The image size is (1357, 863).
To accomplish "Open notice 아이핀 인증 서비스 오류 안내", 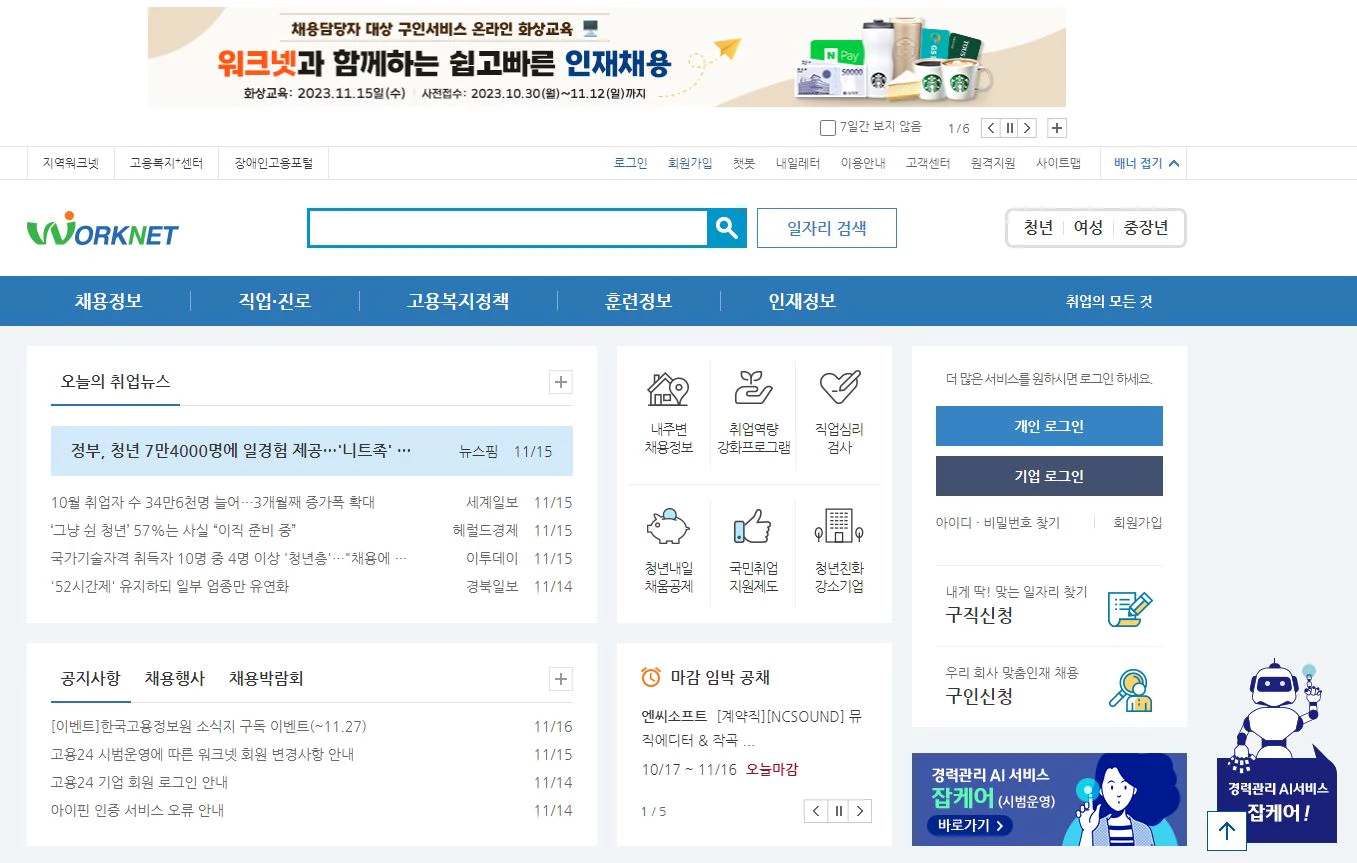I will (137, 810).
